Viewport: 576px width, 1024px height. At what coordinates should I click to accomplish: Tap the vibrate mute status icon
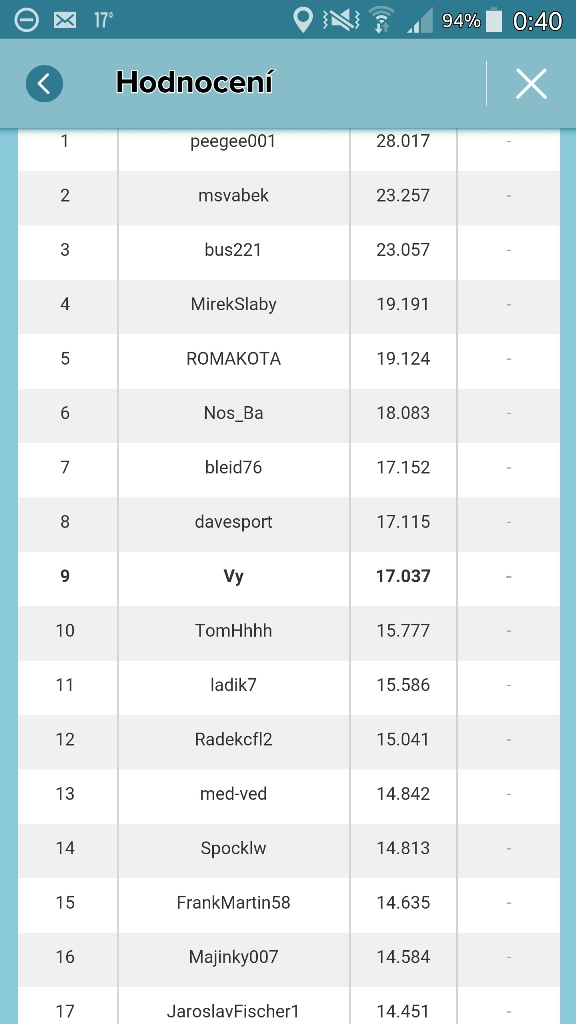[x=341, y=20]
